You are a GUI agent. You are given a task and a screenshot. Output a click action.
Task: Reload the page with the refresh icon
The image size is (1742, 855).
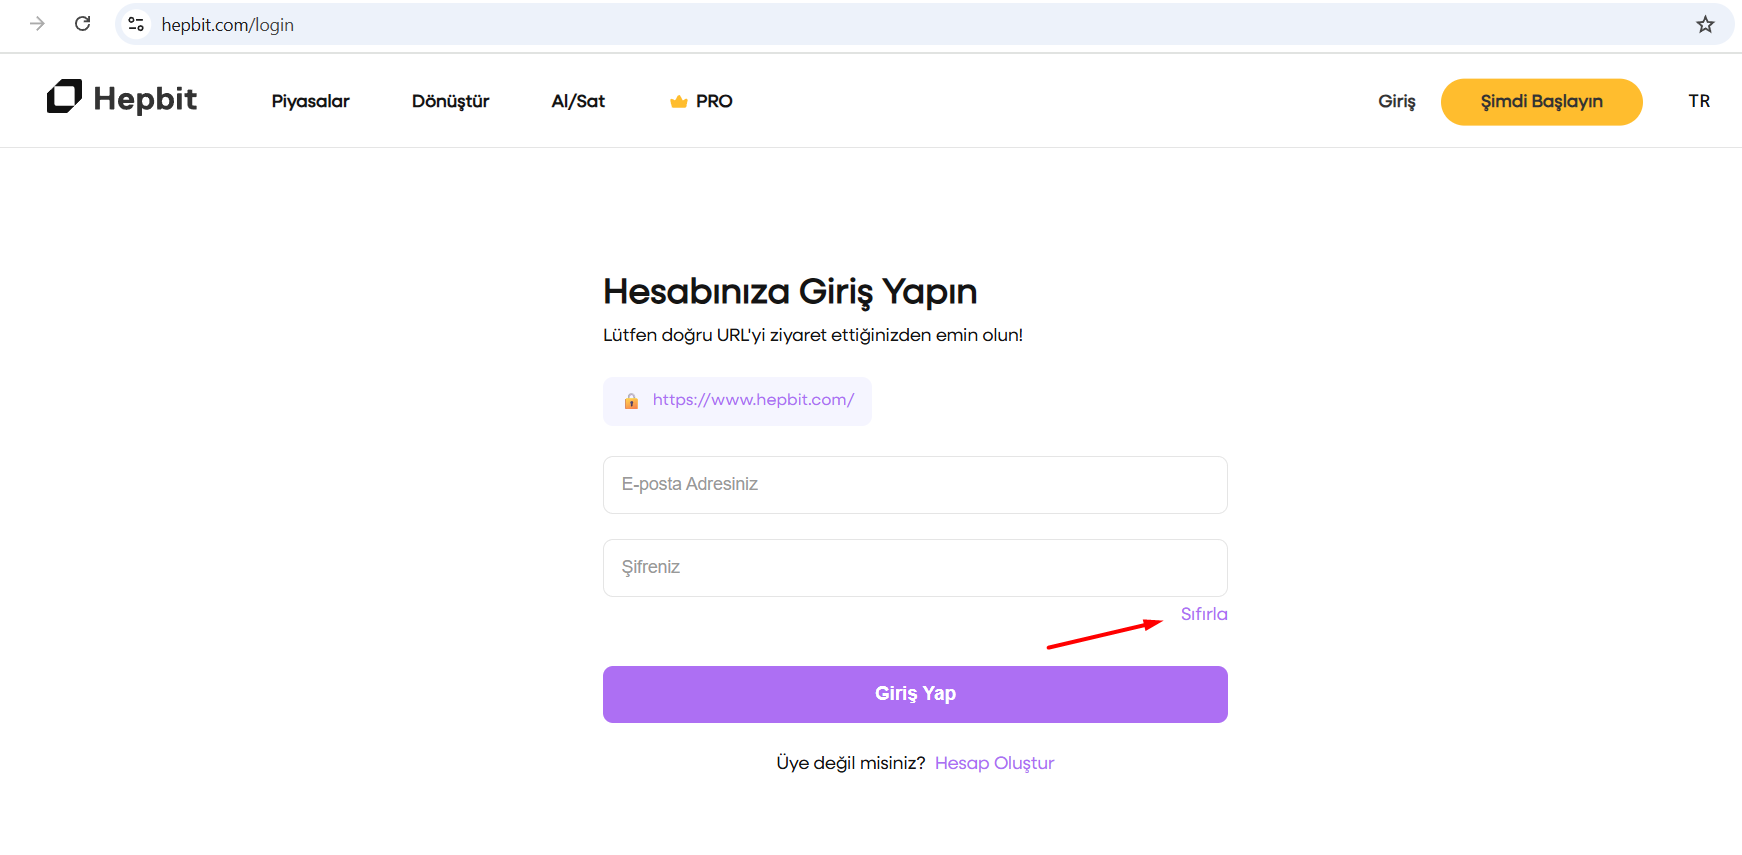point(83,24)
